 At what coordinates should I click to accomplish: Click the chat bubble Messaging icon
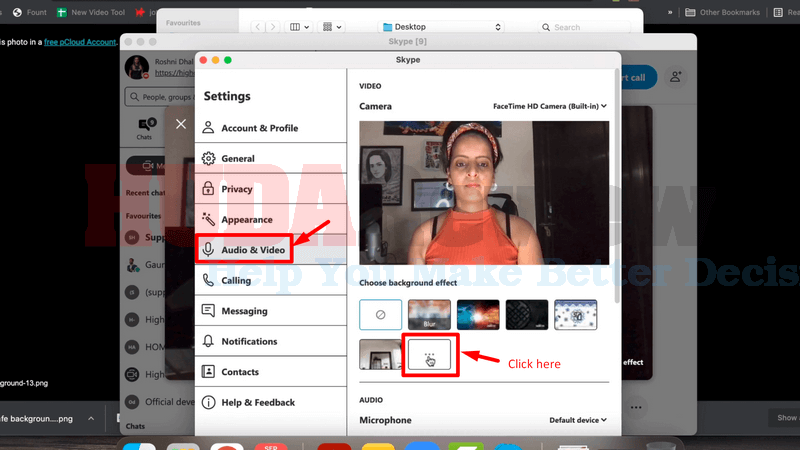pyautogui.click(x=208, y=310)
